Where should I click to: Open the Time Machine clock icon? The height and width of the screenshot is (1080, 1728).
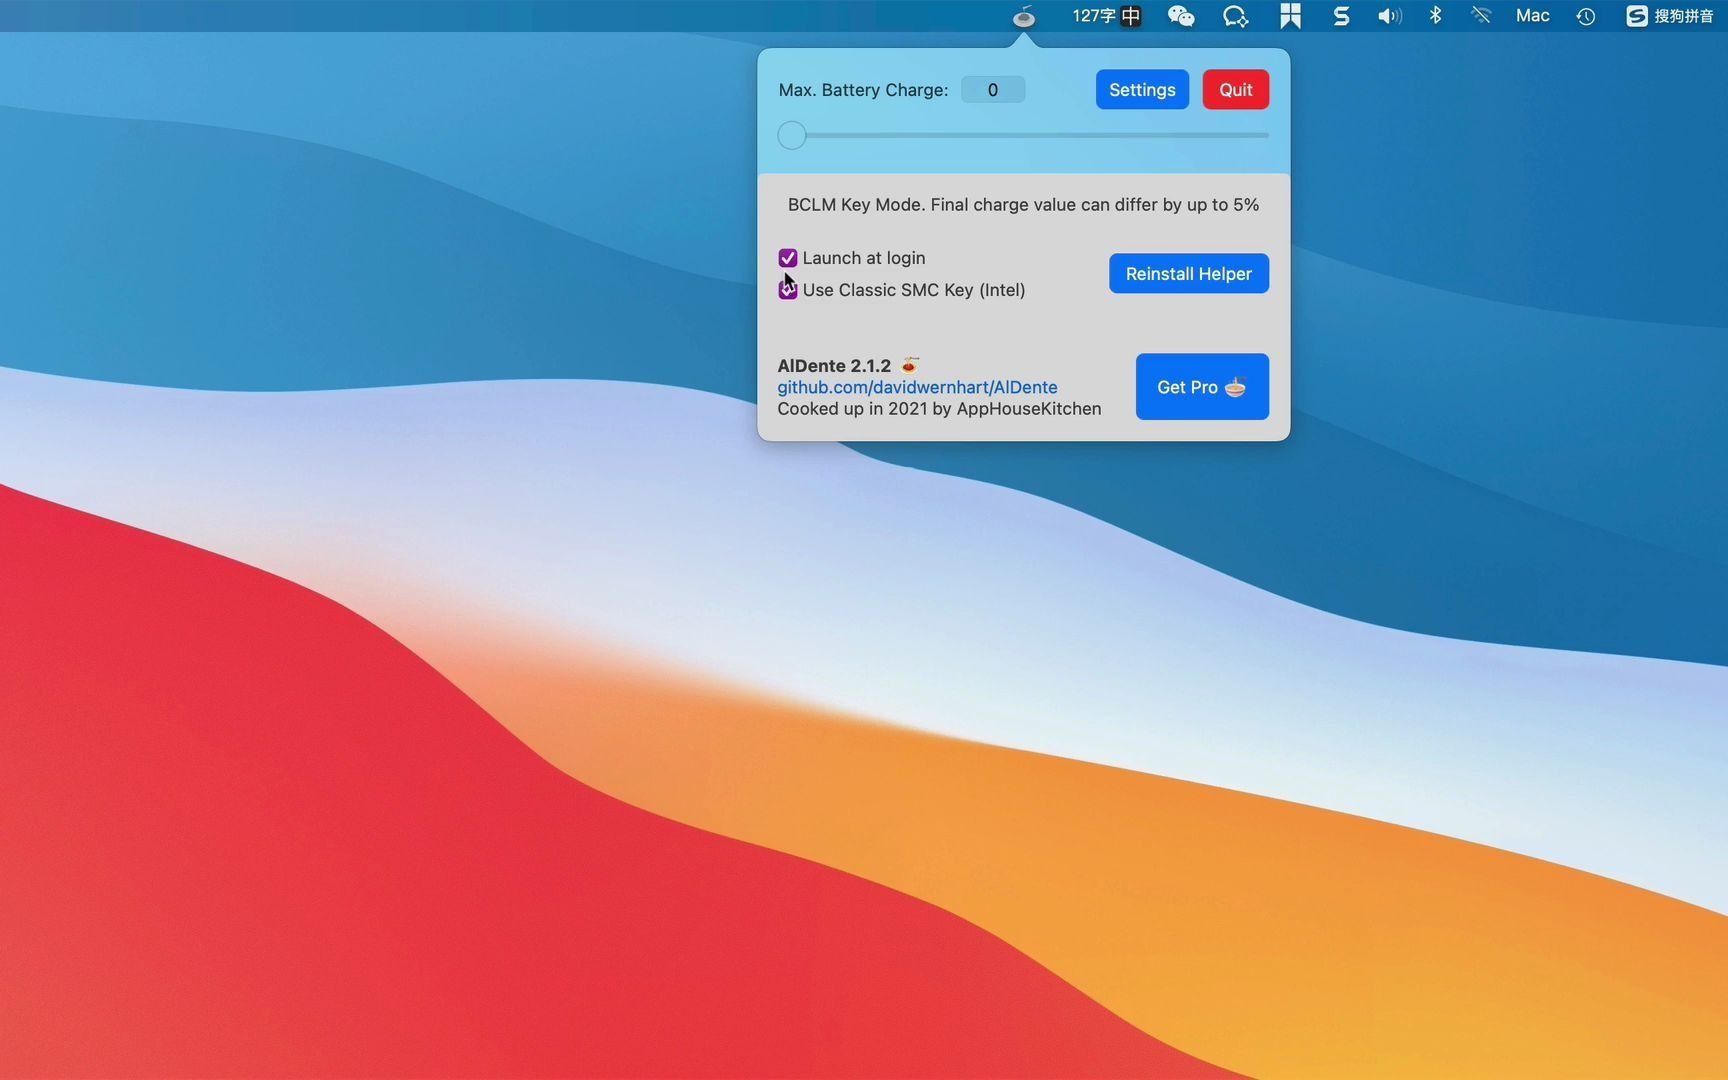pos(1585,16)
